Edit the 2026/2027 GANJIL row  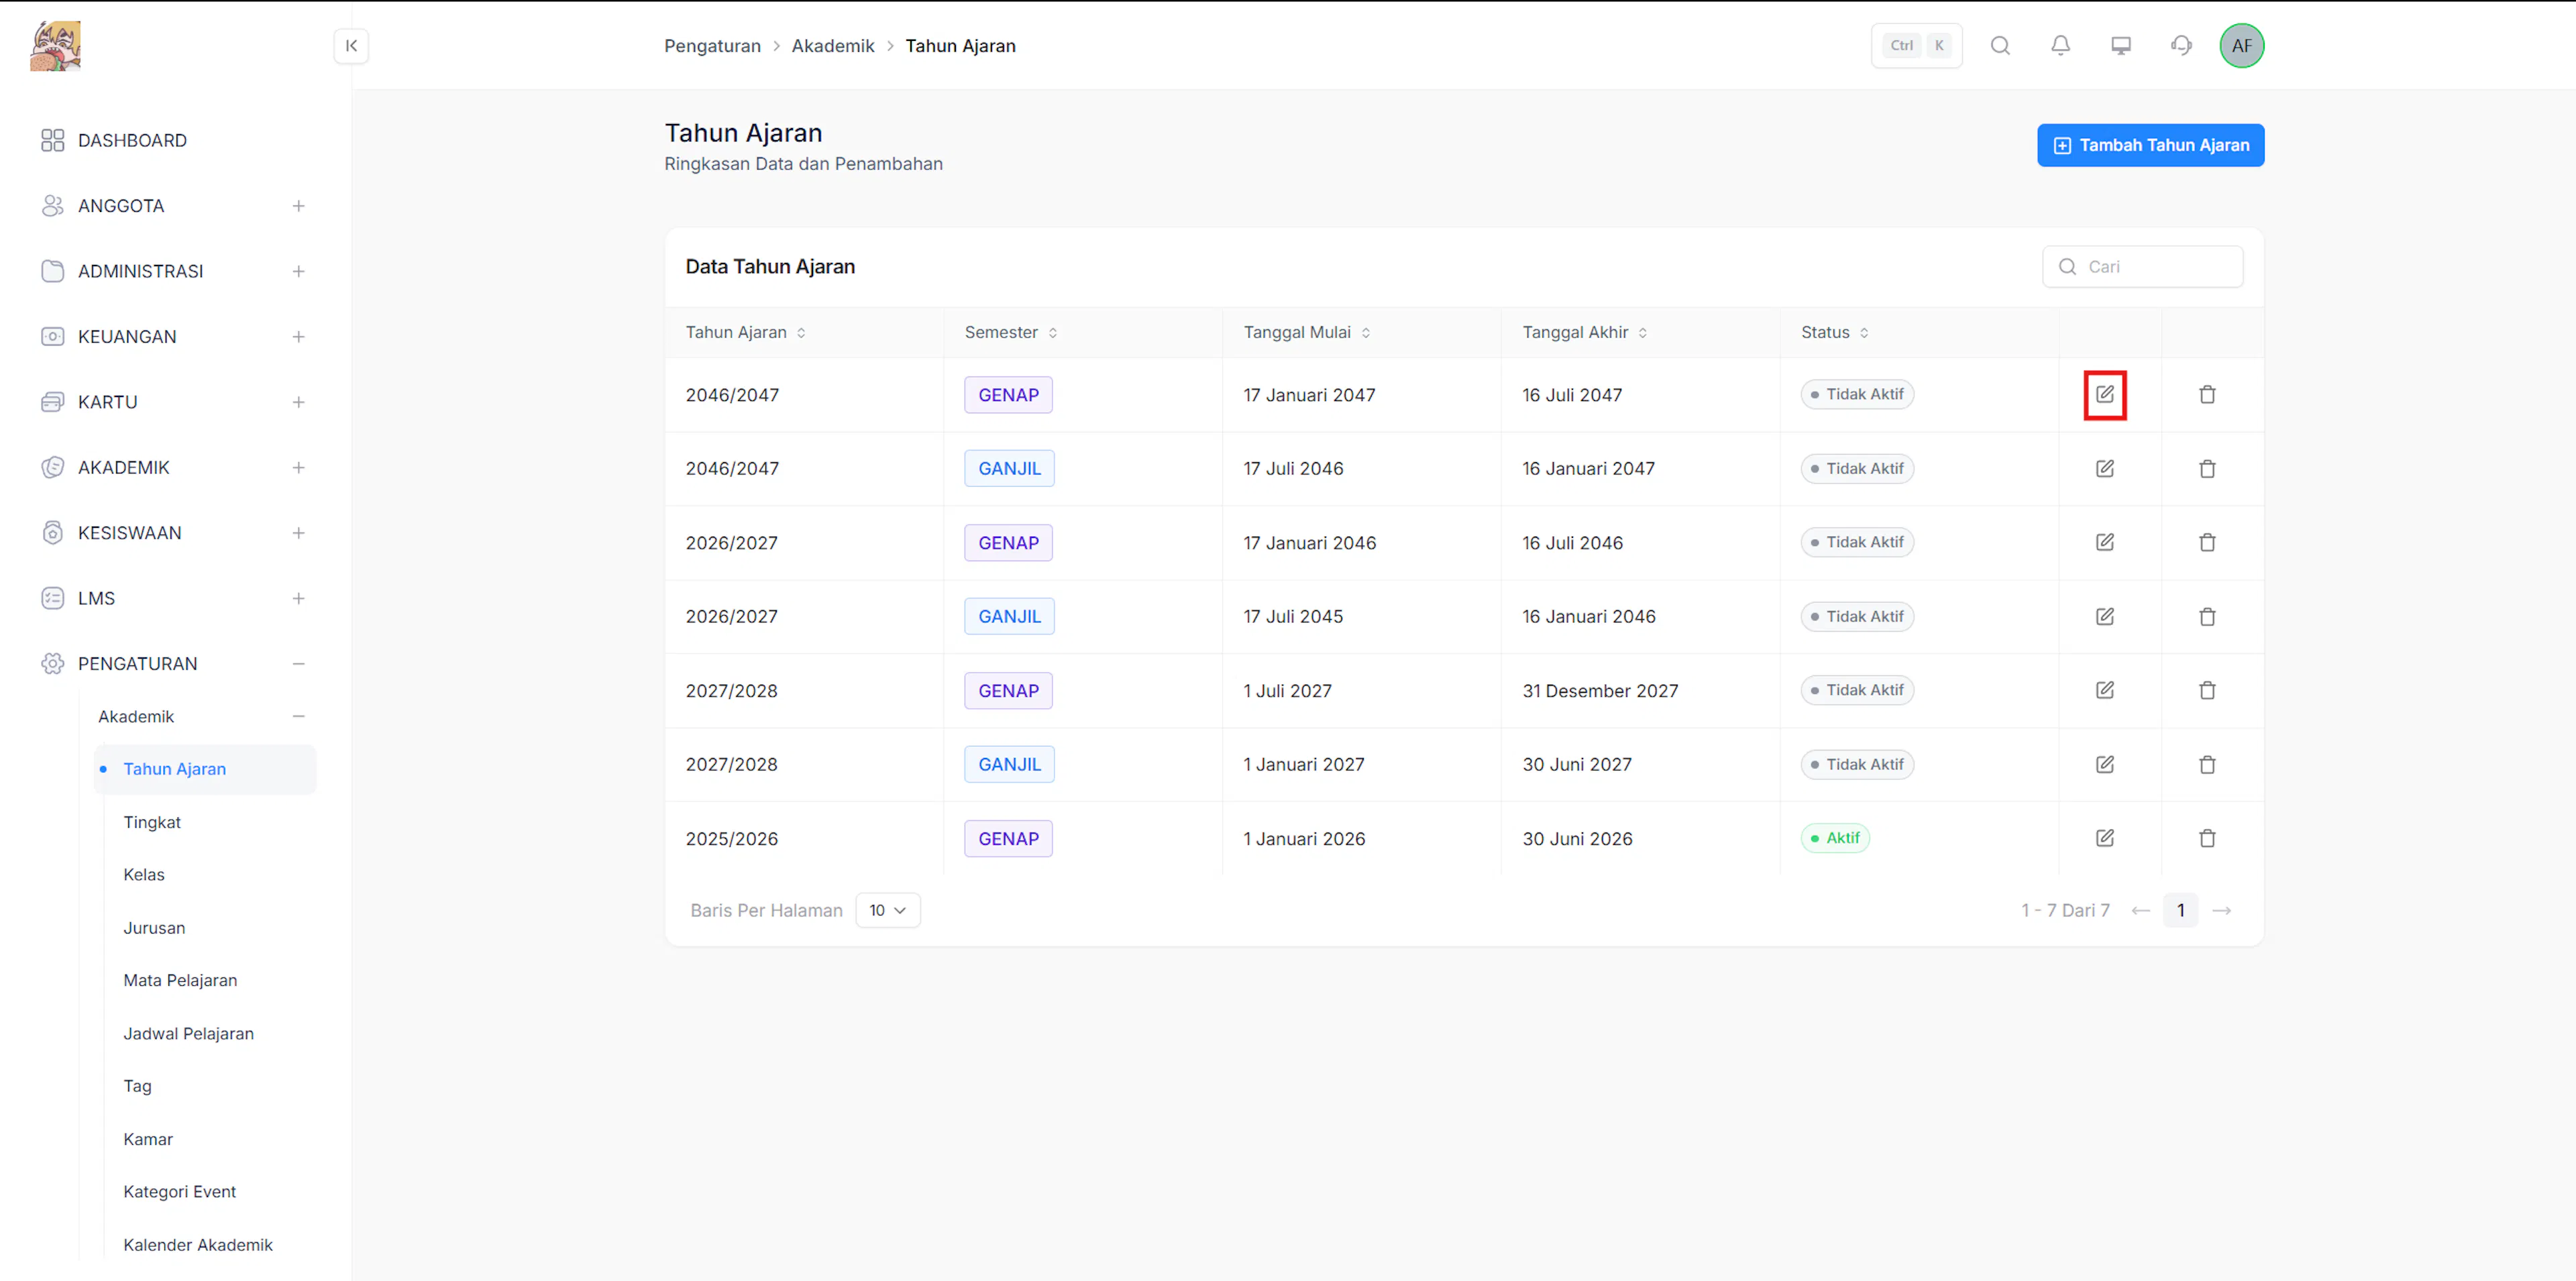(2104, 617)
